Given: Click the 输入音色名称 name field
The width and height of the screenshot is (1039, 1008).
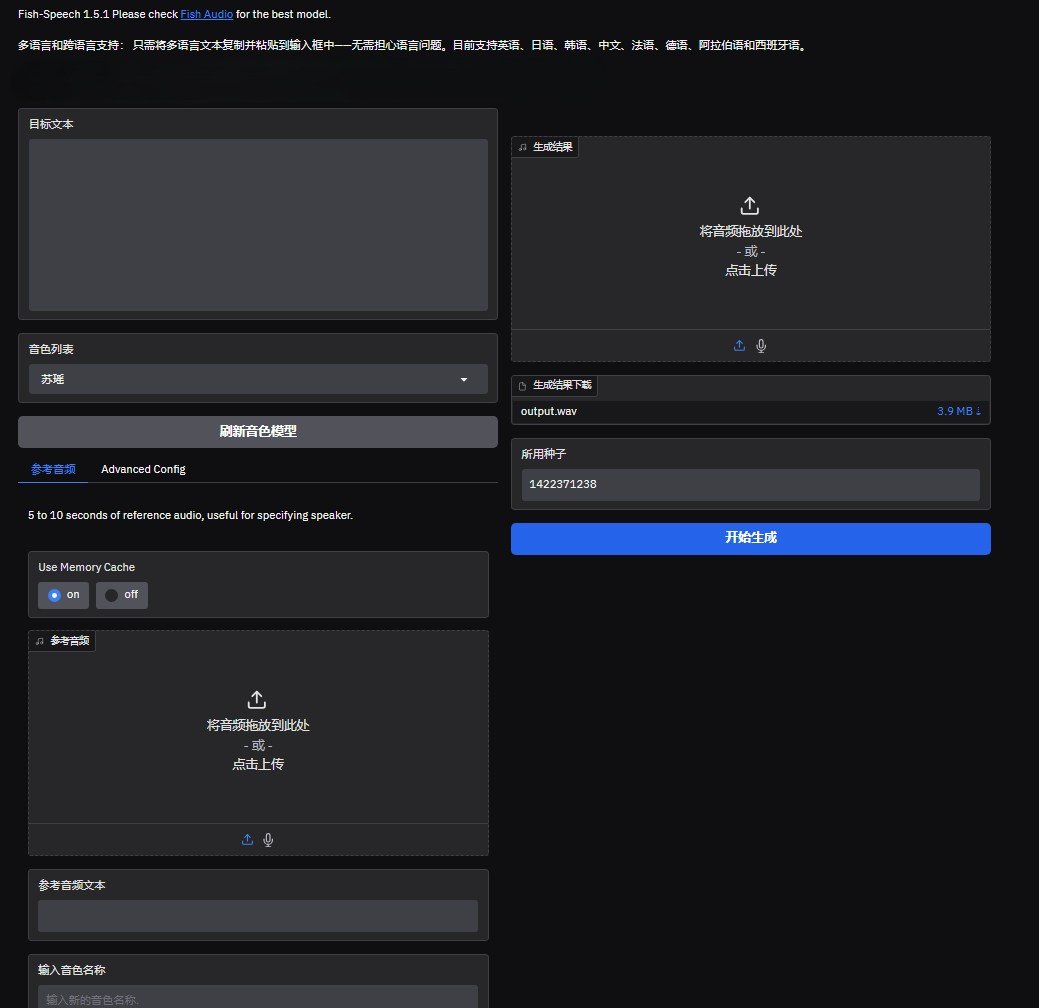Looking at the screenshot, I should coord(257,998).
